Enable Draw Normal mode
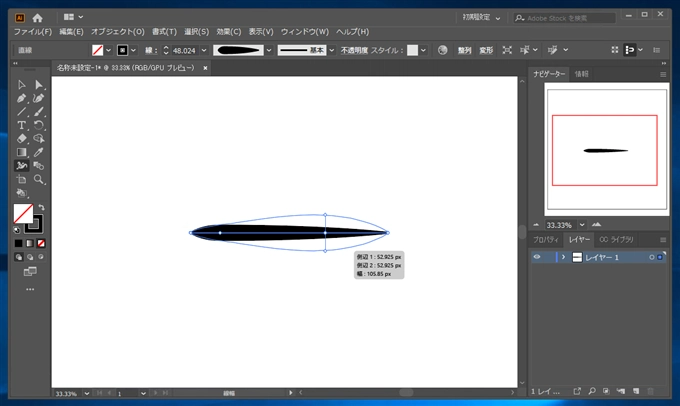Screen dimensions: 680x406 click(x=19, y=257)
